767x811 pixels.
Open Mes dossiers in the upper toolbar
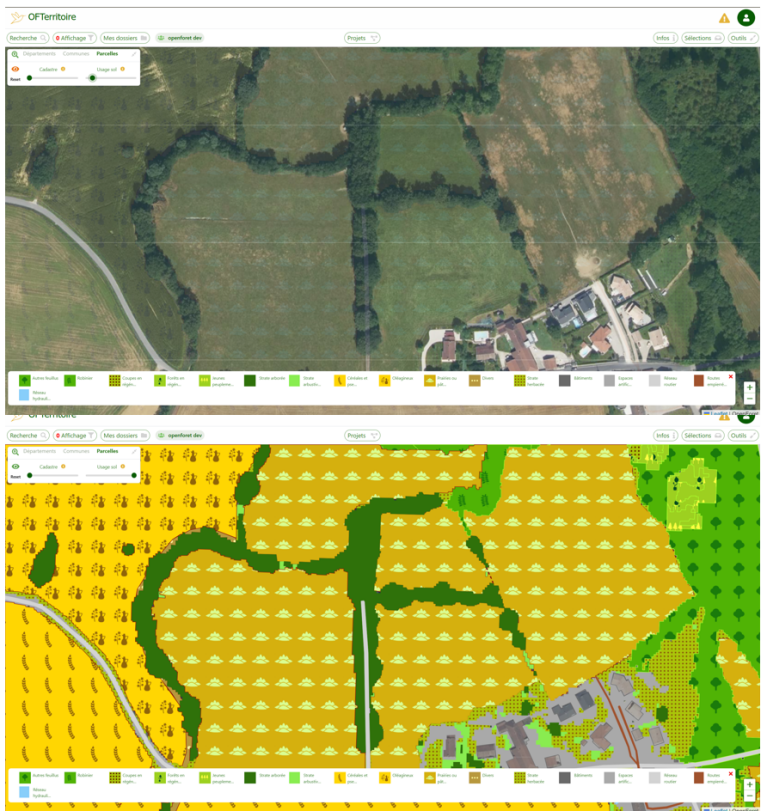click(x=125, y=37)
